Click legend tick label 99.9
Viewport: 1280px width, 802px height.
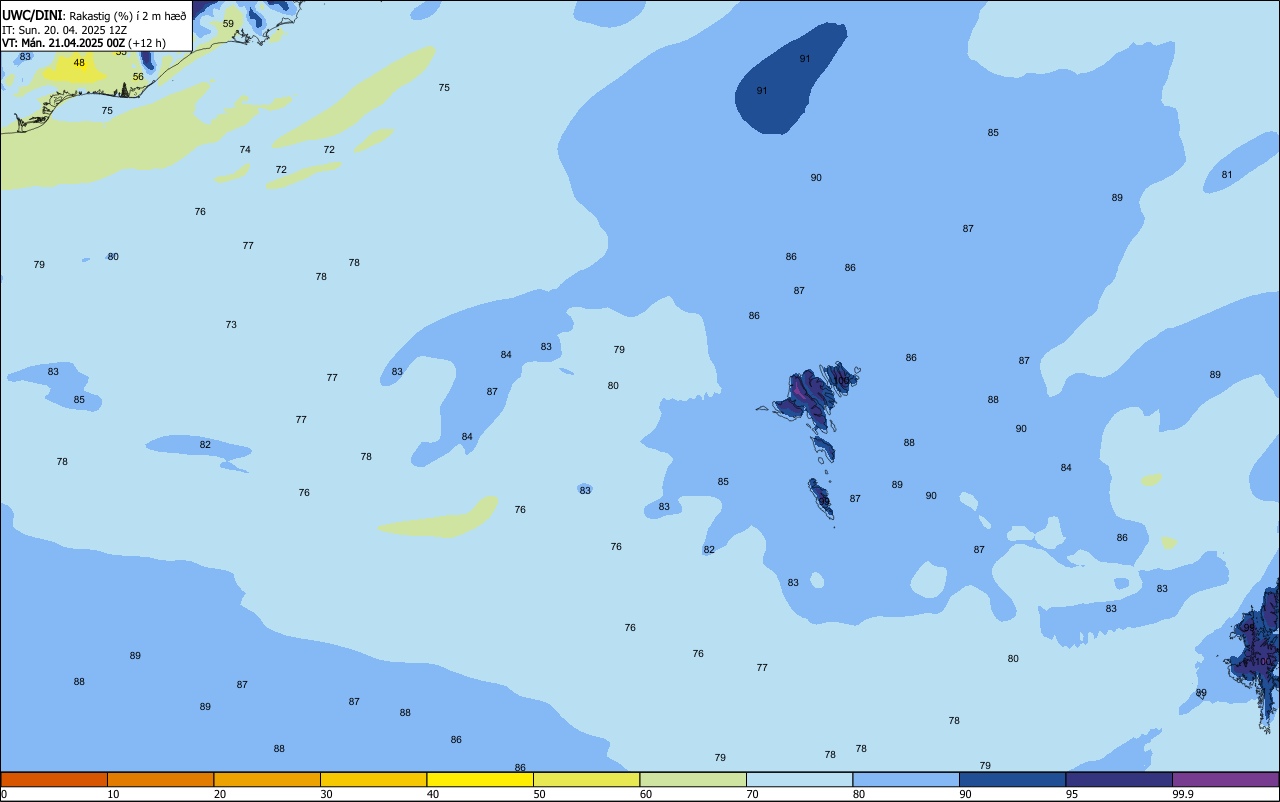coord(1181,794)
